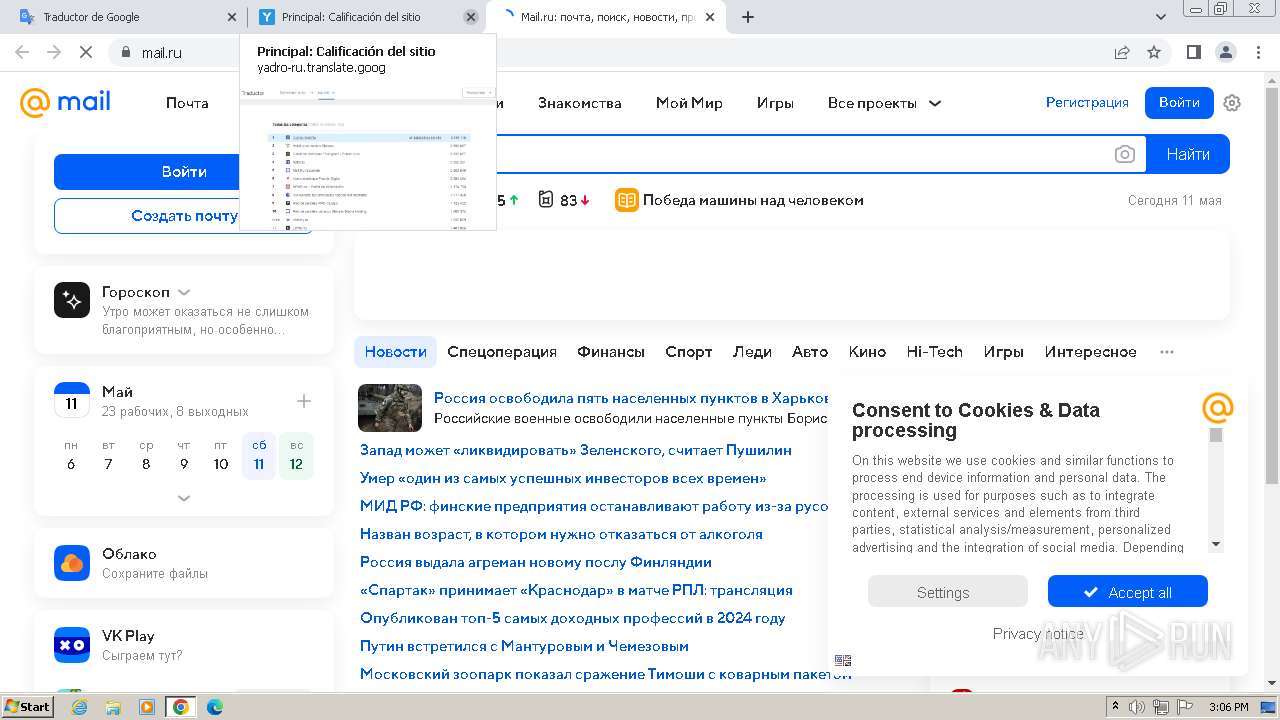Screen dimensions: 1280x720
Task: Open headline Названный возраст об алкоголе
Action: point(561,534)
